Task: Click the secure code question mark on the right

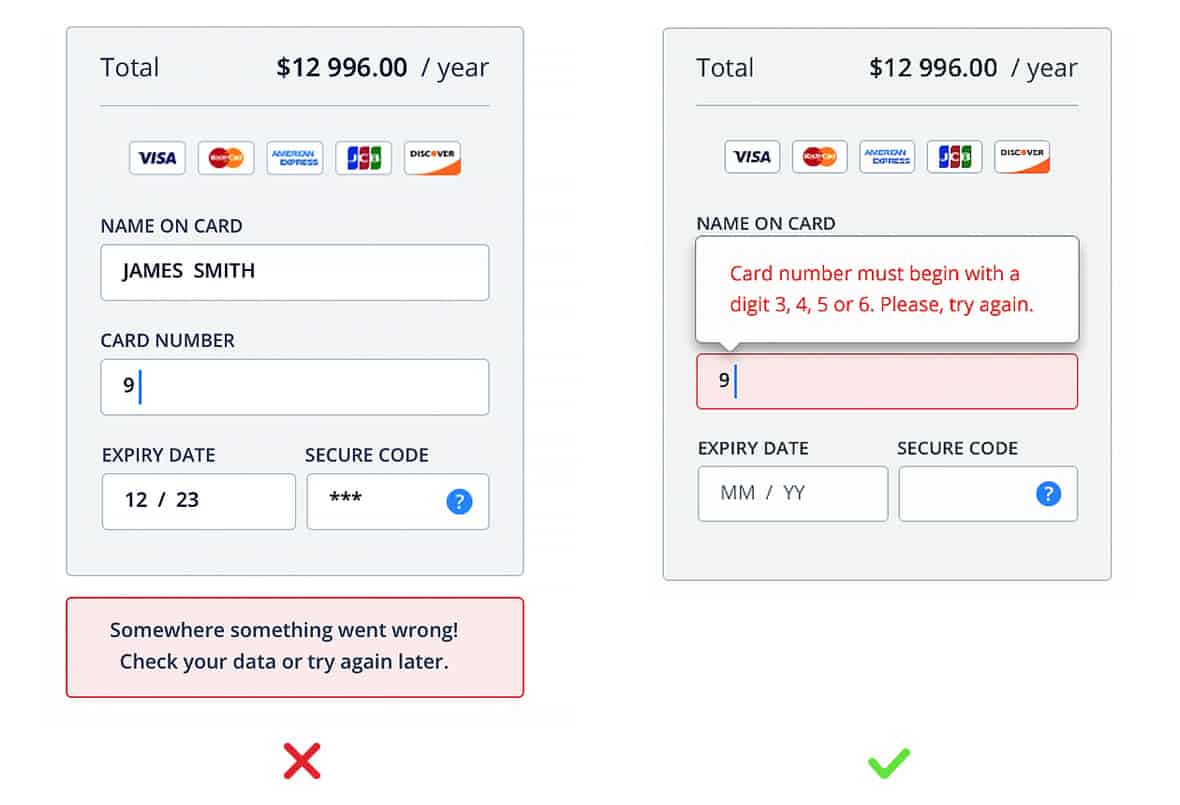Action: tap(1047, 493)
